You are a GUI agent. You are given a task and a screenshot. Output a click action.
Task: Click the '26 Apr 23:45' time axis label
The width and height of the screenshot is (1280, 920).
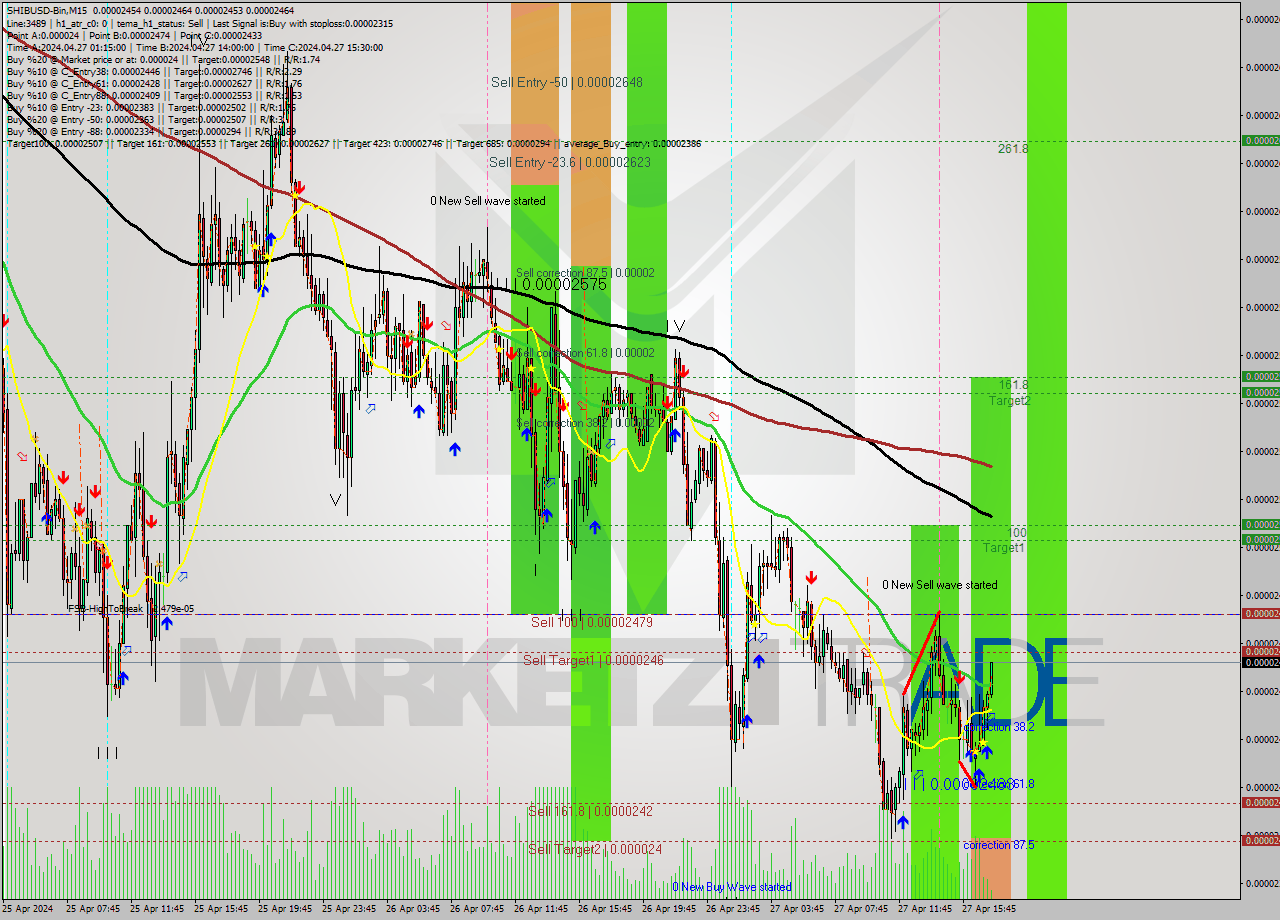[733, 909]
